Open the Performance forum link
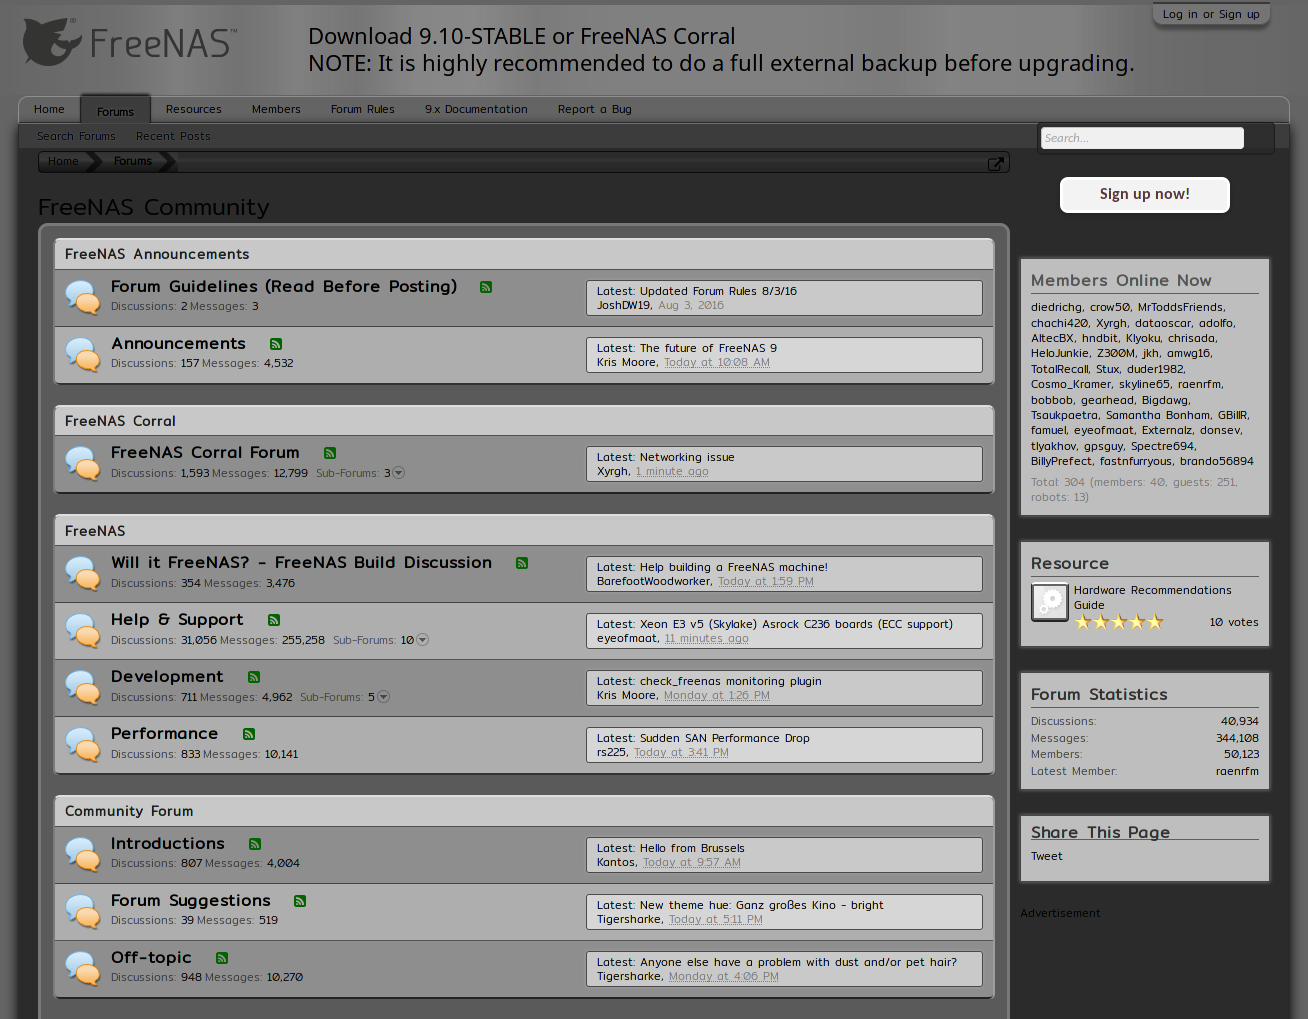 [x=164, y=734]
